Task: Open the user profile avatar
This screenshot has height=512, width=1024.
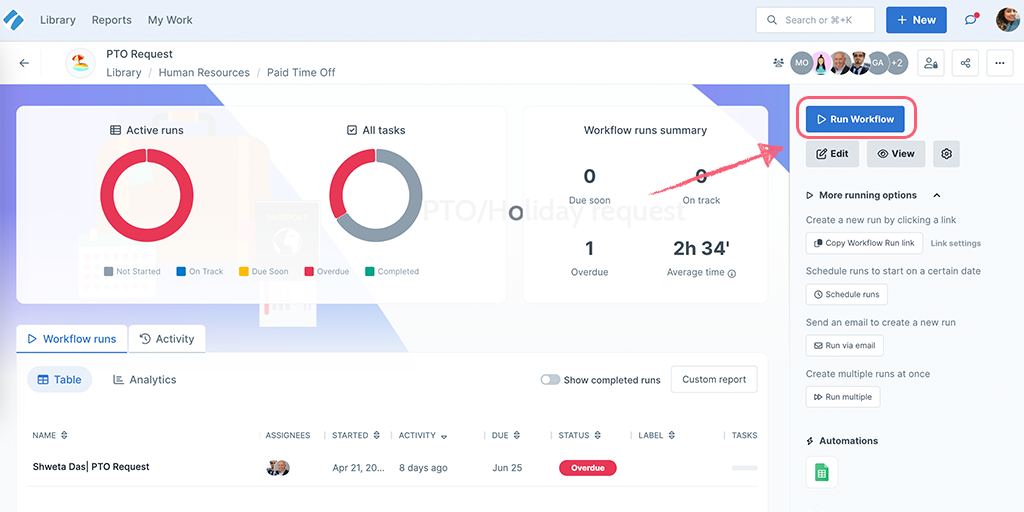Action: [x=1008, y=20]
